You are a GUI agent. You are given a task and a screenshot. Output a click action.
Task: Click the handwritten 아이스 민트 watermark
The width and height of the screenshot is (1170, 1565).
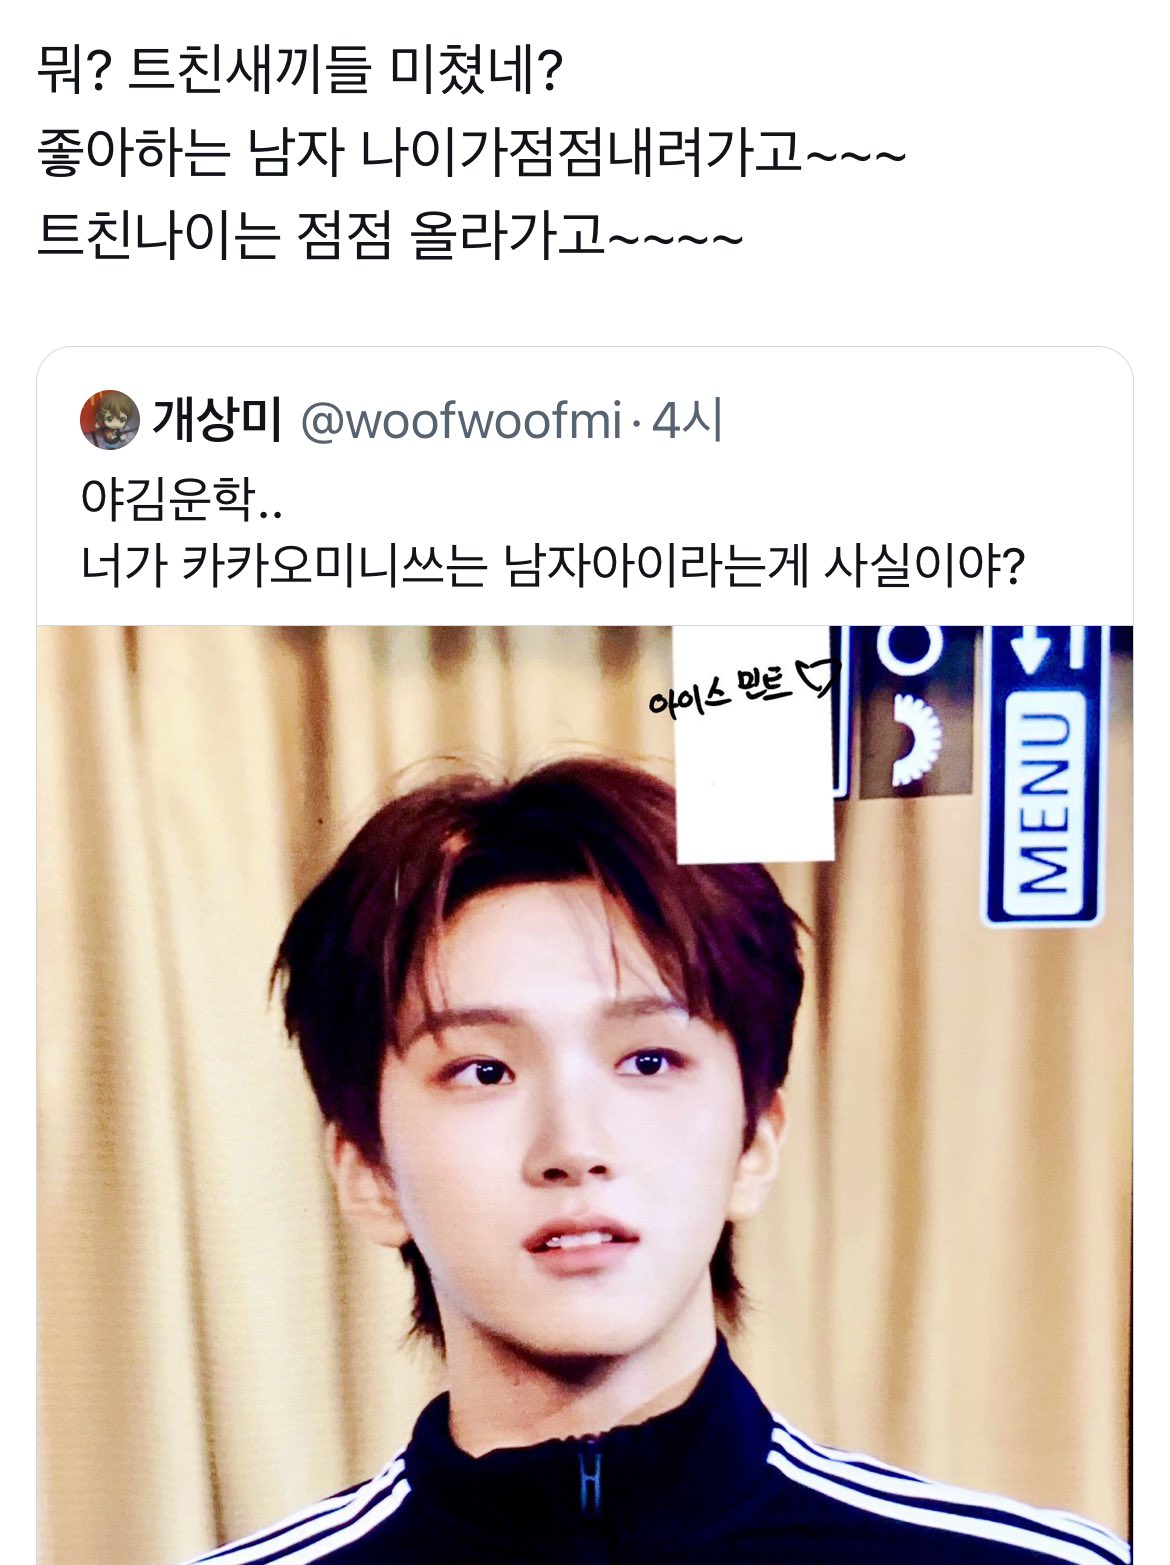pos(720,689)
